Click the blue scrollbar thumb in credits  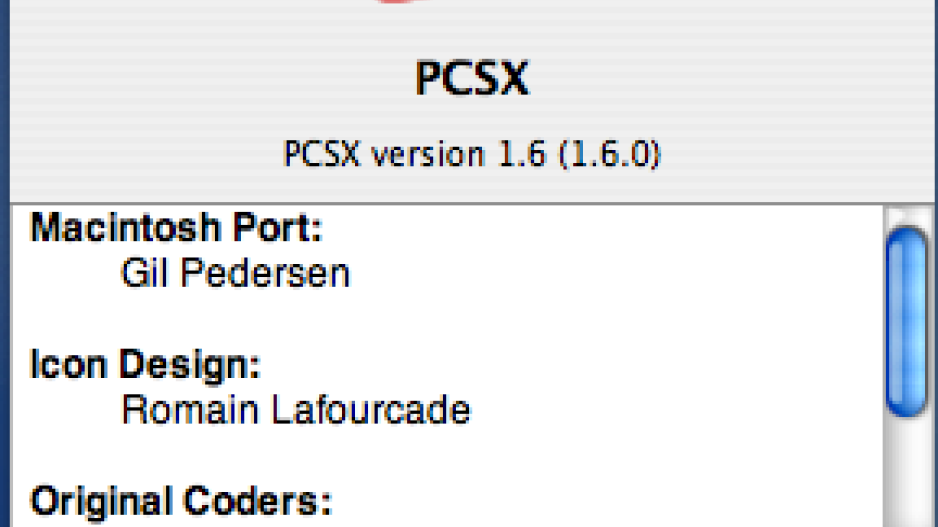[907, 322]
